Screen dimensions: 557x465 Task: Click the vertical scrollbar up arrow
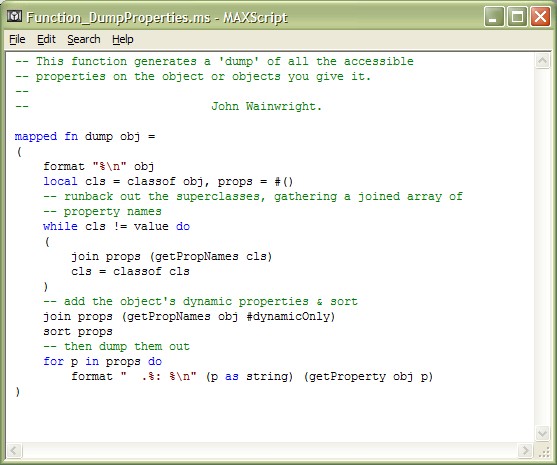click(542, 61)
